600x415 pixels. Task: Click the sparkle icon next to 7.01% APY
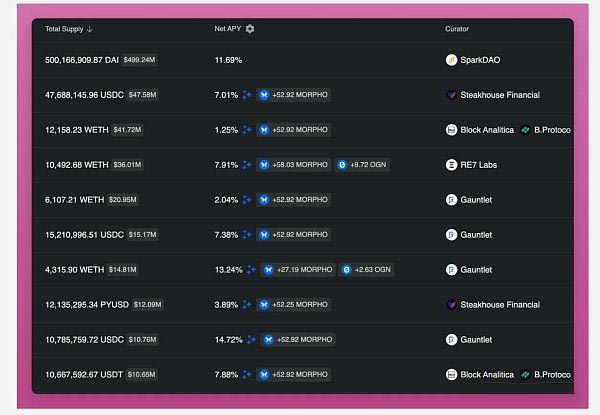[x=246, y=95]
